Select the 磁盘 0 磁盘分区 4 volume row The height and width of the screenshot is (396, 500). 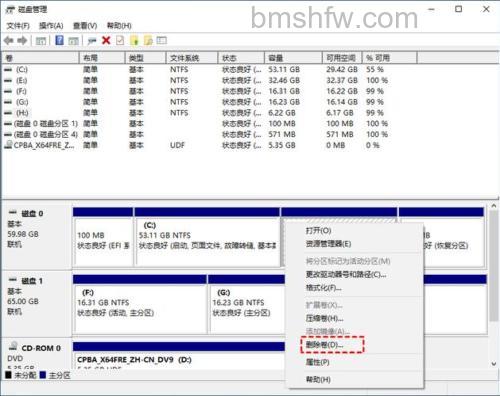point(197,134)
